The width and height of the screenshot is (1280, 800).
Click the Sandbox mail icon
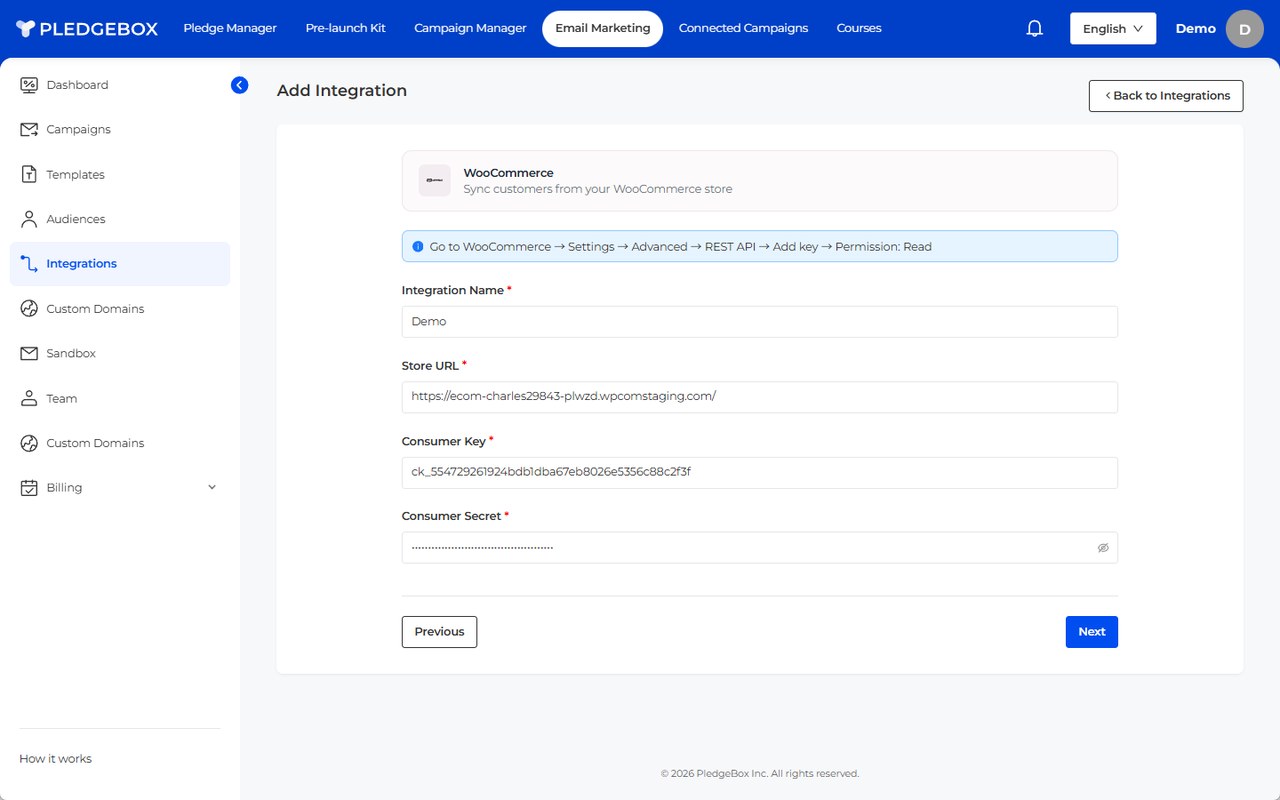pyautogui.click(x=29, y=354)
